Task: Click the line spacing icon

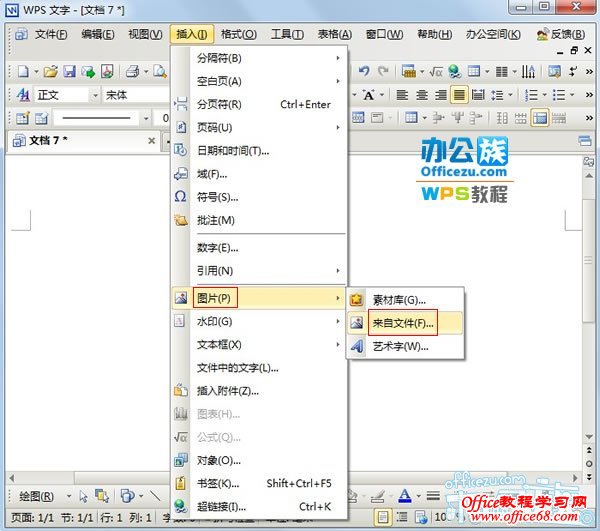Action: 497,94
